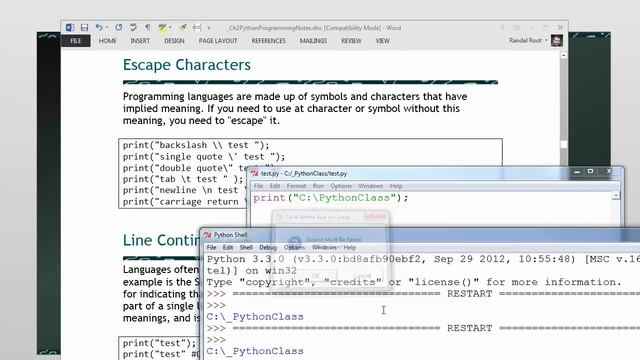Click the test.py editor window icon

point(255,173)
